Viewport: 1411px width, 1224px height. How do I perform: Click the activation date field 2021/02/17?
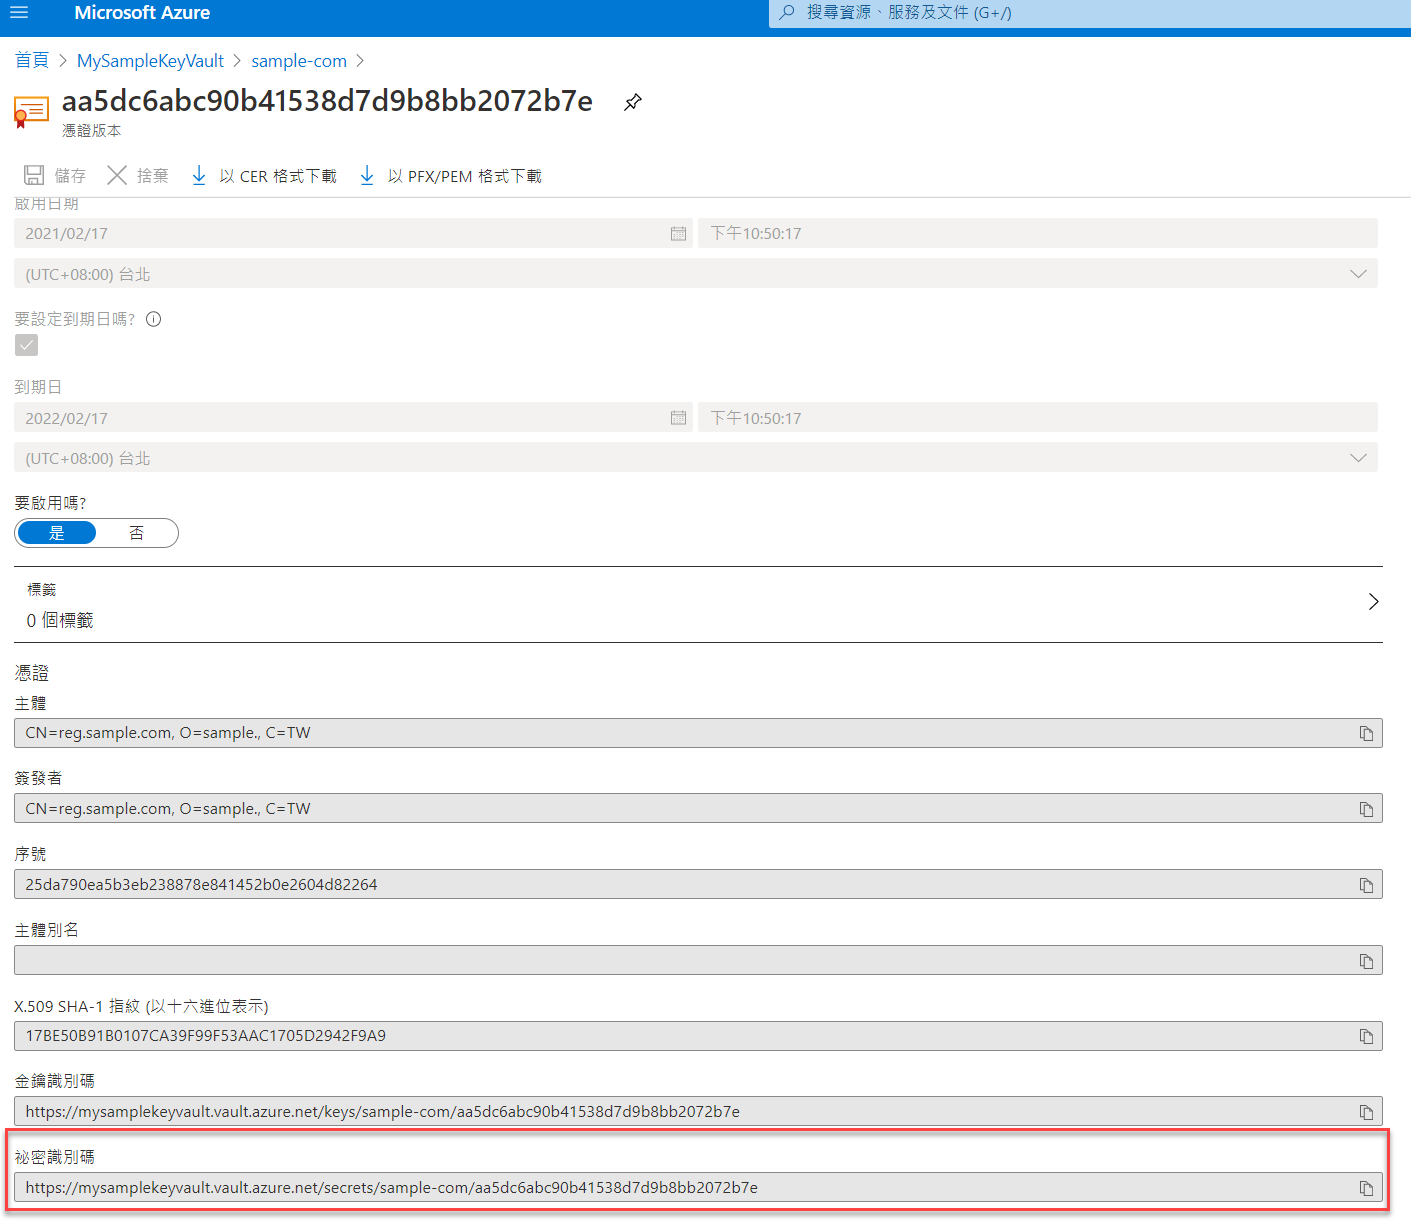tap(353, 233)
